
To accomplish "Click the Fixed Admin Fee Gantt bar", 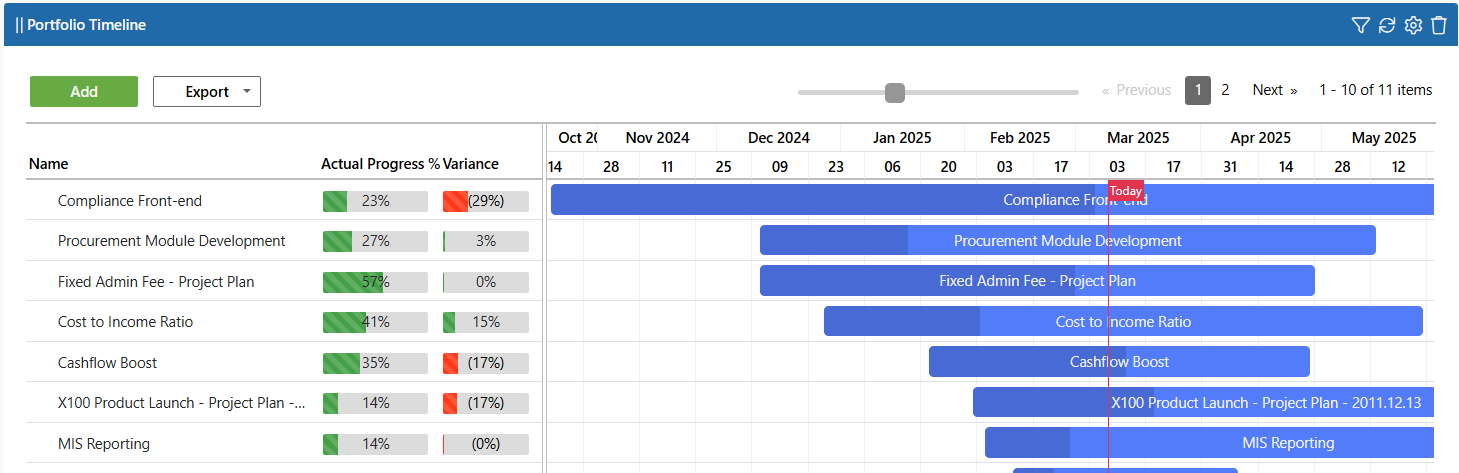I will [x=1037, y=281].
